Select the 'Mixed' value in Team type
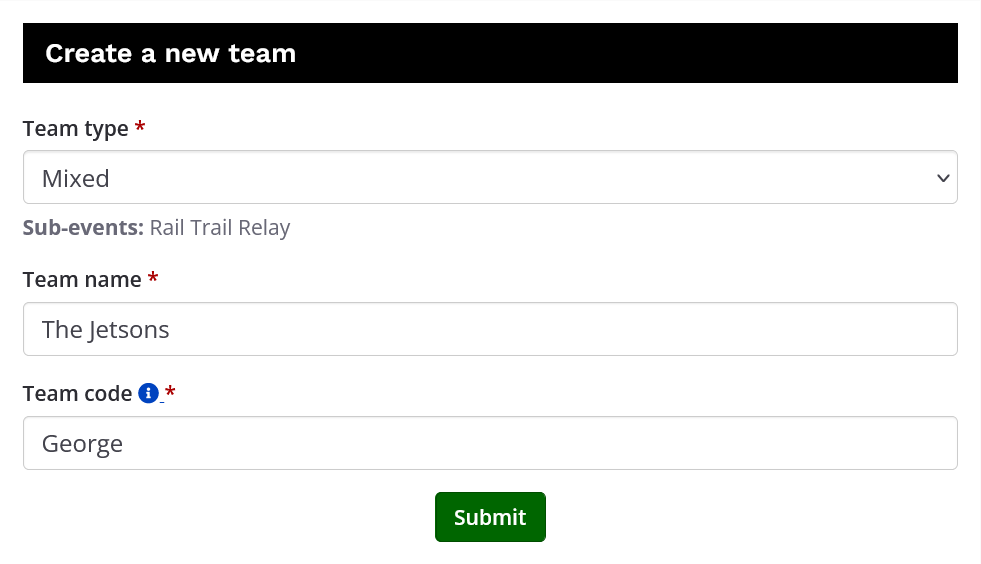 (76, 179)
